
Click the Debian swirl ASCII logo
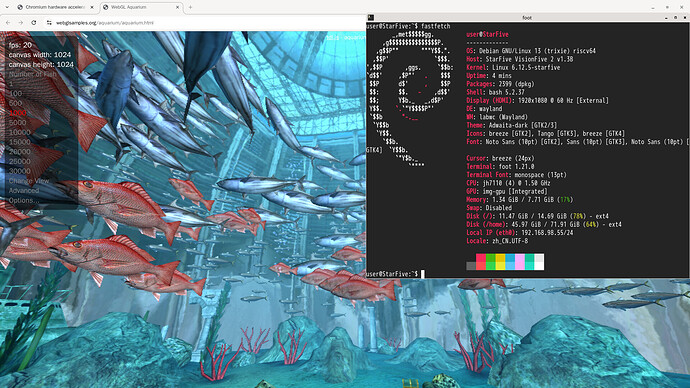(x=411, y=100)
